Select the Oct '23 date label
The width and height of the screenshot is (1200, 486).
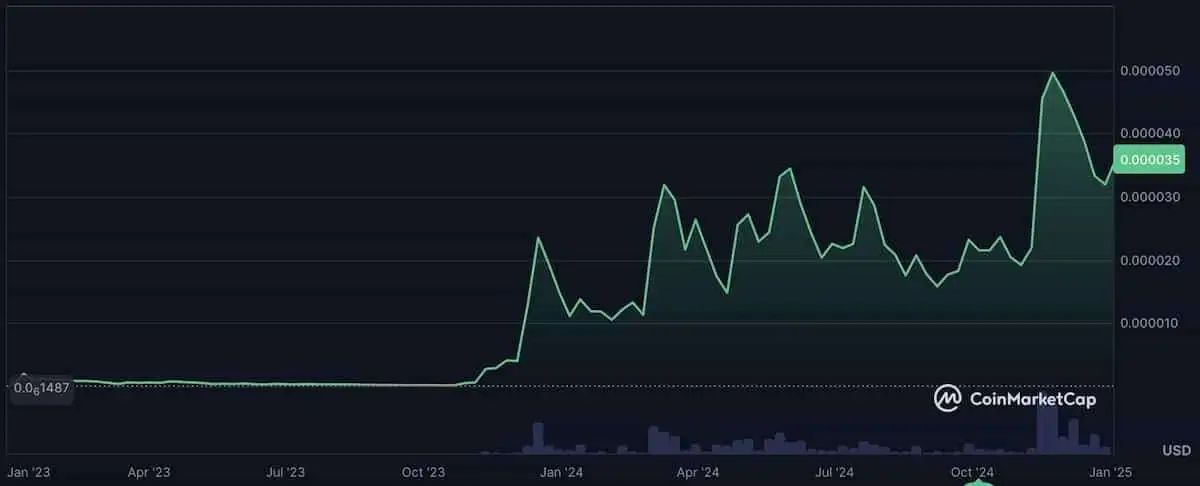coord(423,471)
